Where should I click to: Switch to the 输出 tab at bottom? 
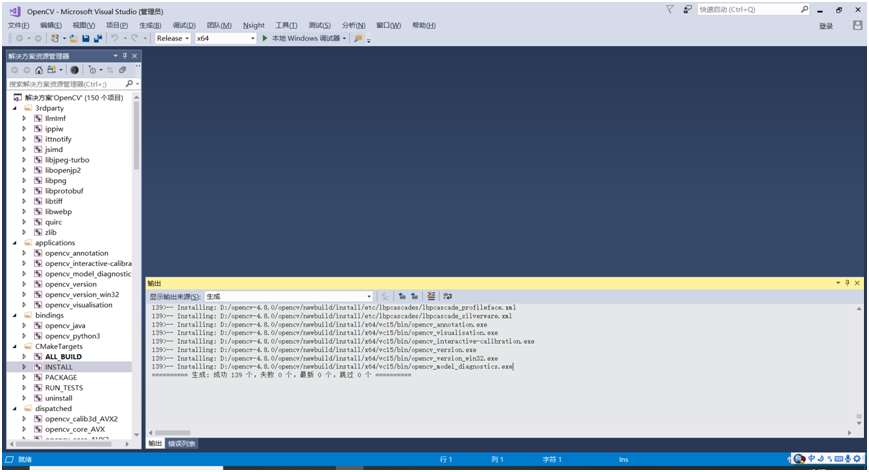point(155,444)
